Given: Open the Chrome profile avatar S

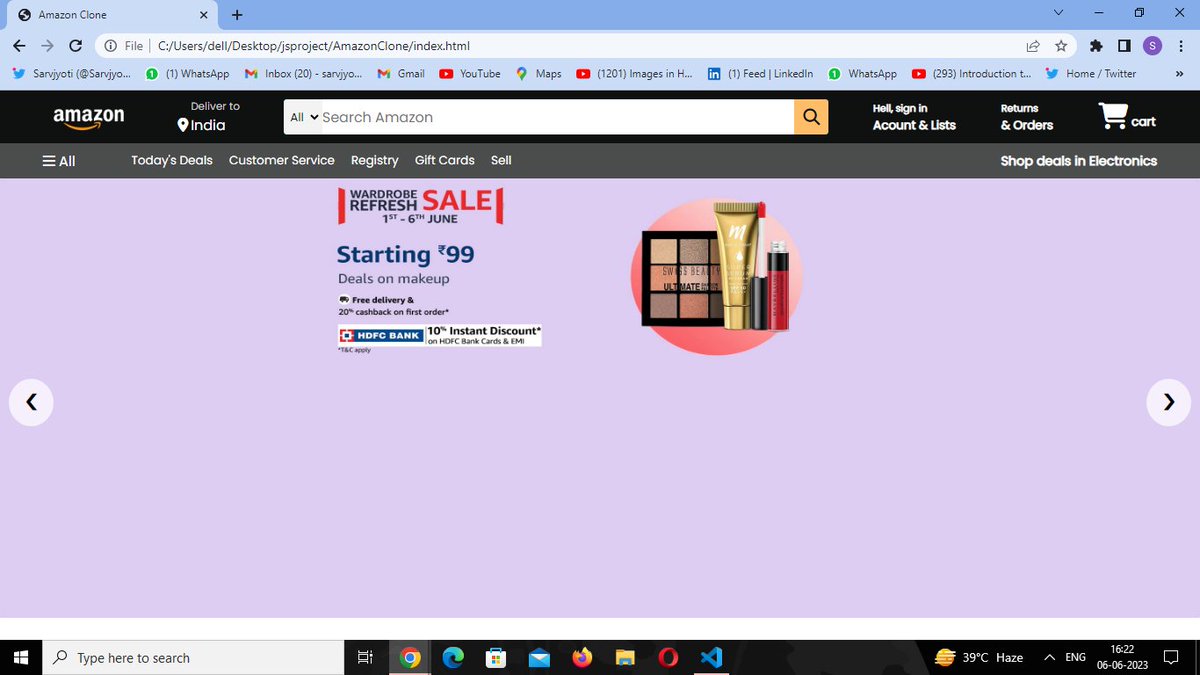Looking at the screenshot, I should click(x=1152, y=46).
